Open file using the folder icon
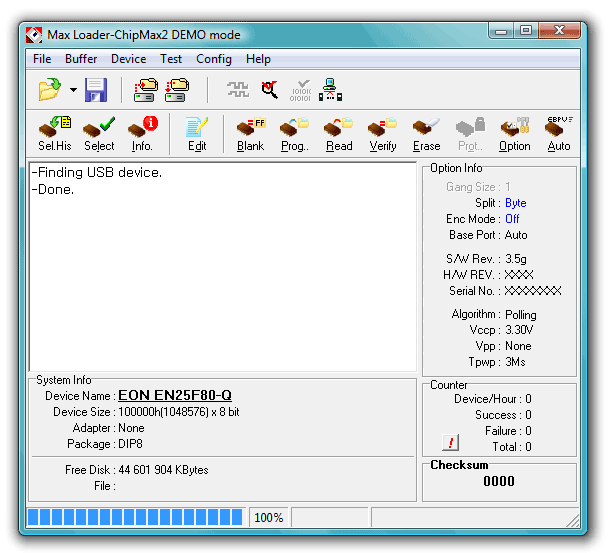614x553 pixels. pyautogui.click(x=50, y=90)
